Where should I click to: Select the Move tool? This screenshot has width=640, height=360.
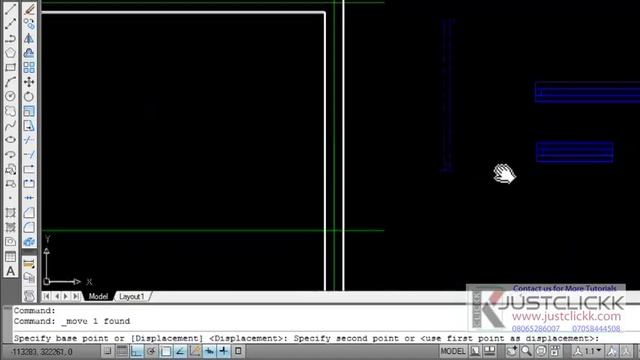[x=29, y=82]
